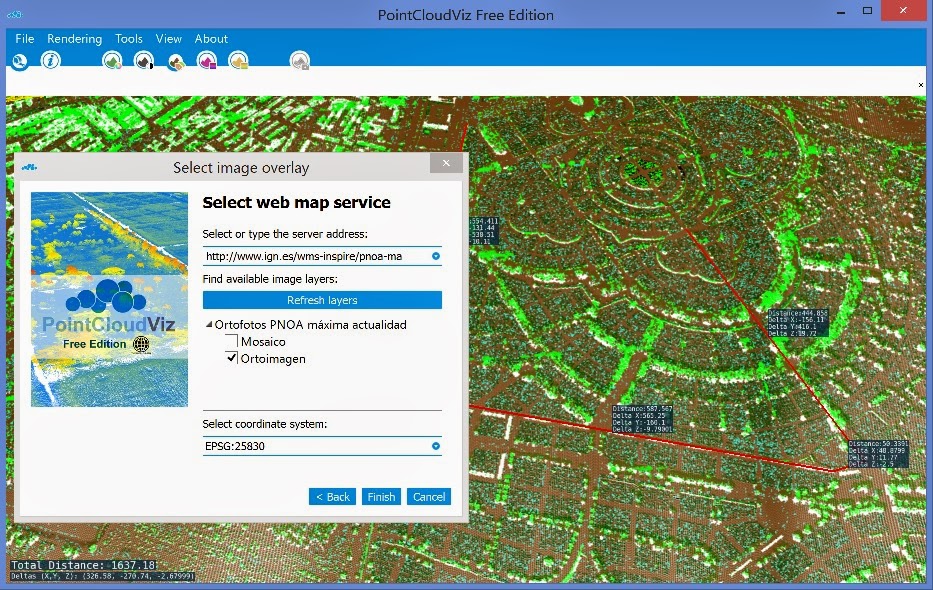Check the Mosaico layer checkbox
The height and width of the screenshot is (590, 933).
coord(232,341)
